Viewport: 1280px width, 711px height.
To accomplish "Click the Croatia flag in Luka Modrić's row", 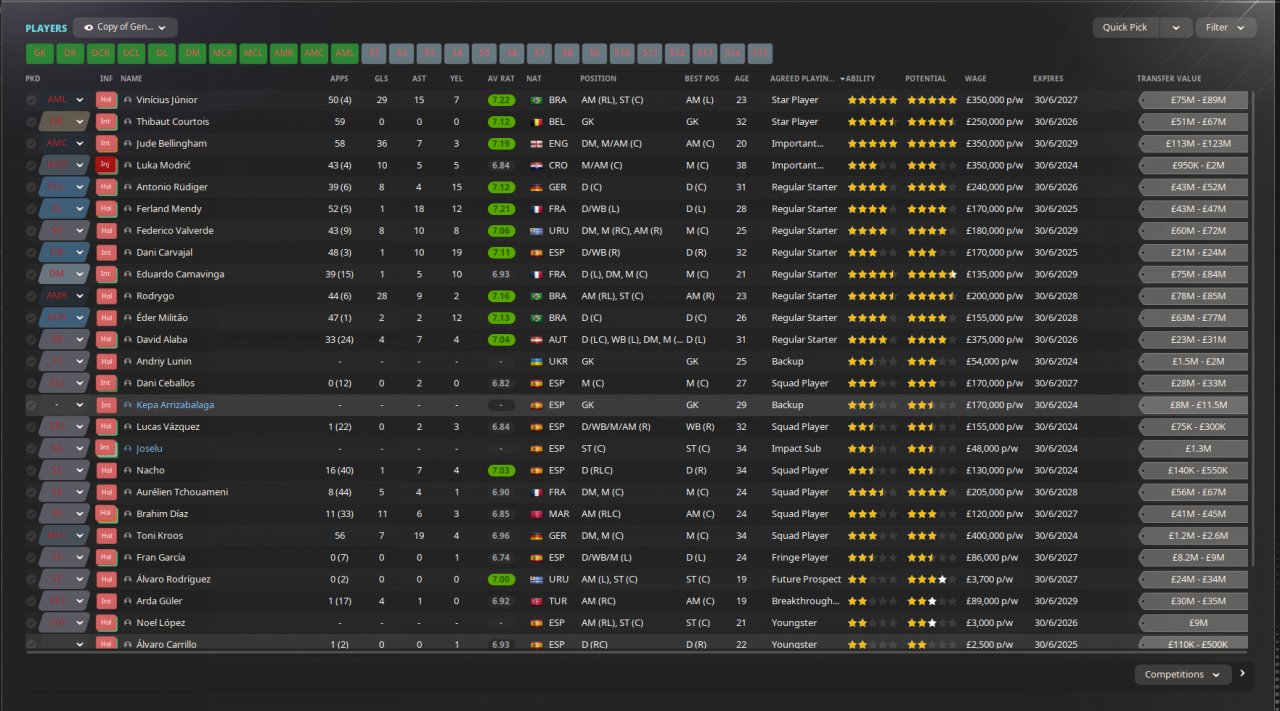I will pyautogui.click(x=536, y=165).
